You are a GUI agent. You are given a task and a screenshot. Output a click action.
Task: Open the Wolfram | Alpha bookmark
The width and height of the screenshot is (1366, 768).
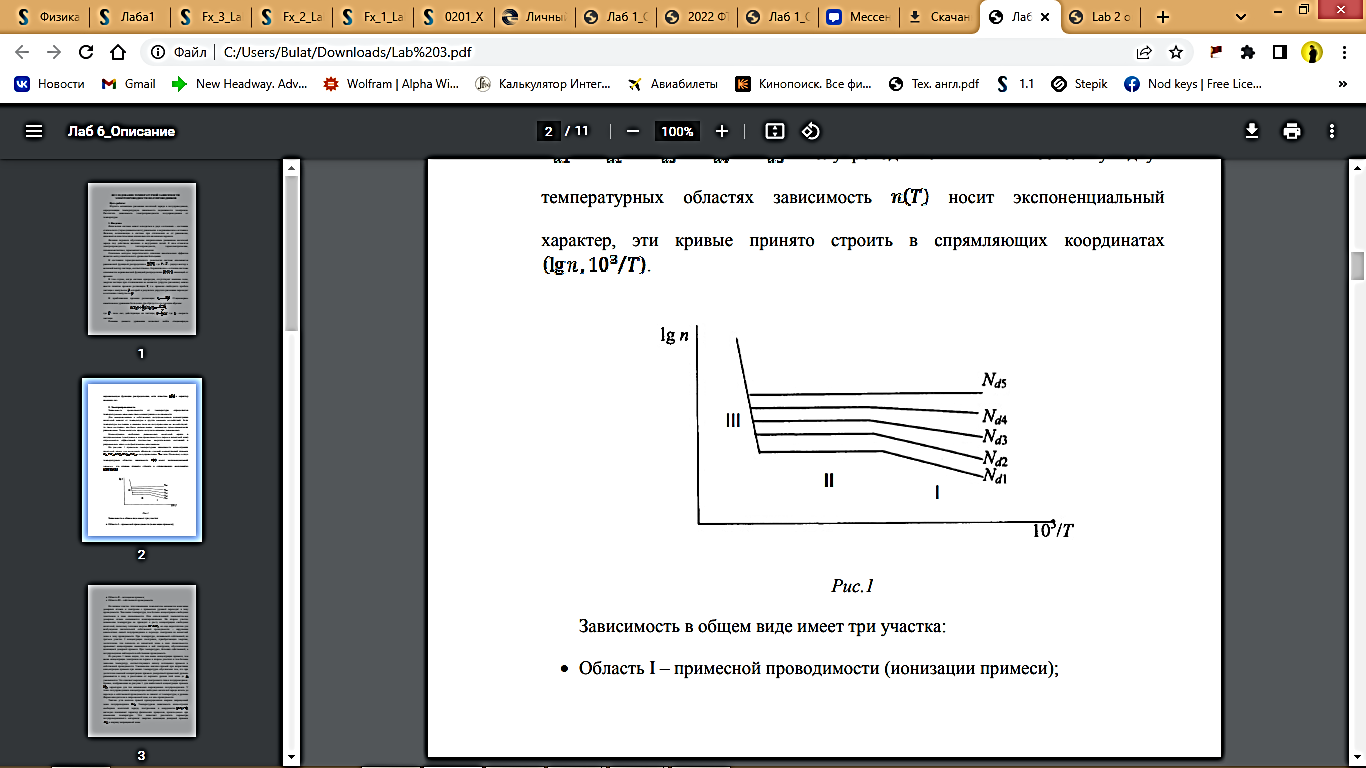391,84
